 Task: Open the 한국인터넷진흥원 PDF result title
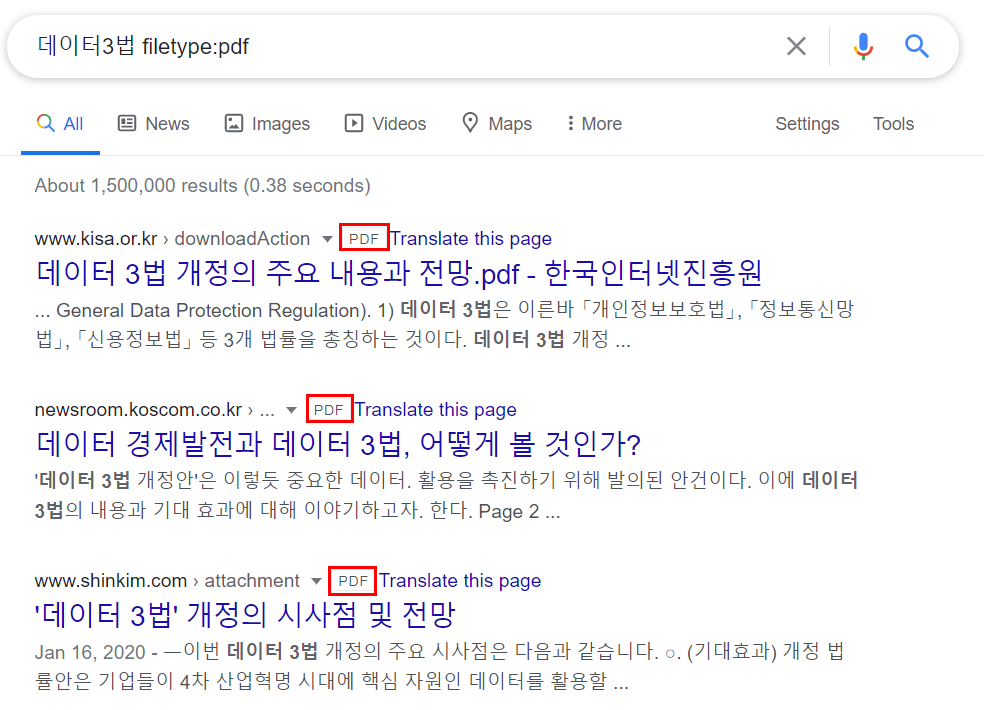[x=399, y=273]
